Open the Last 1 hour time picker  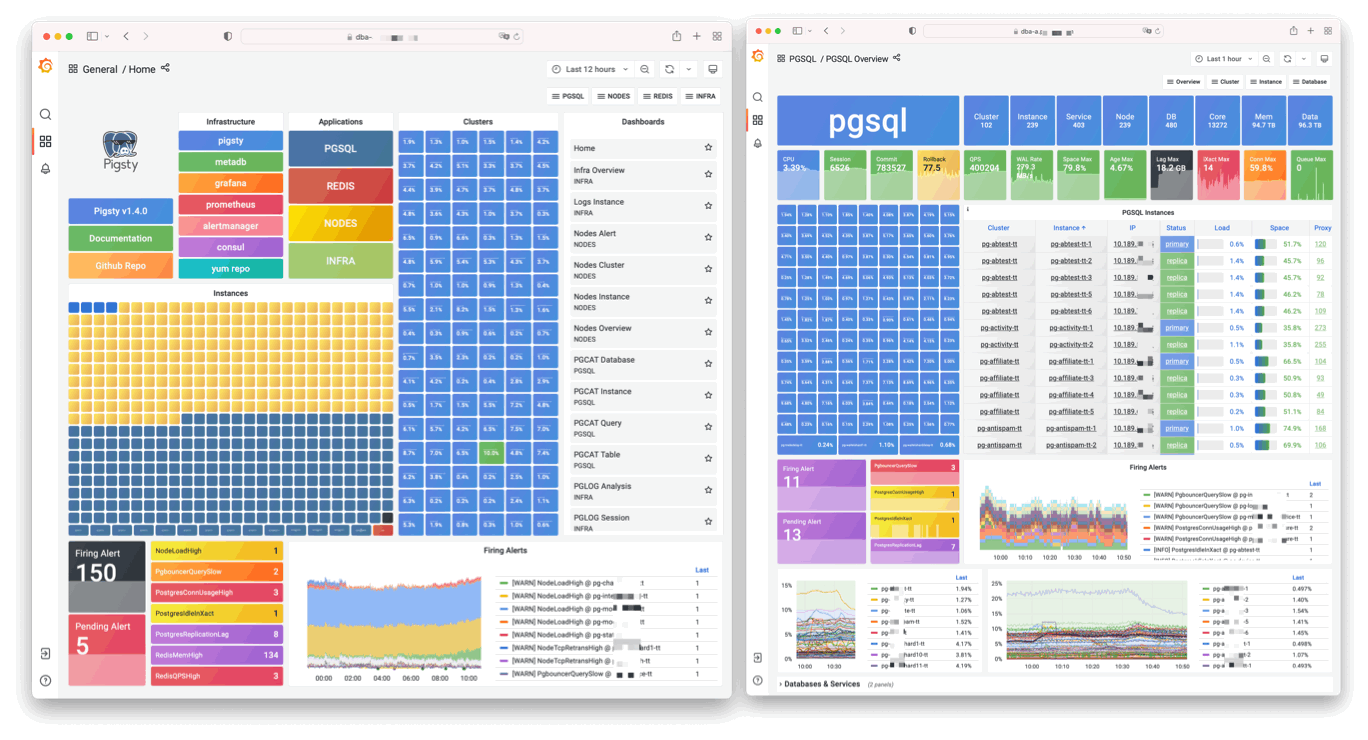coord(1223,59)
